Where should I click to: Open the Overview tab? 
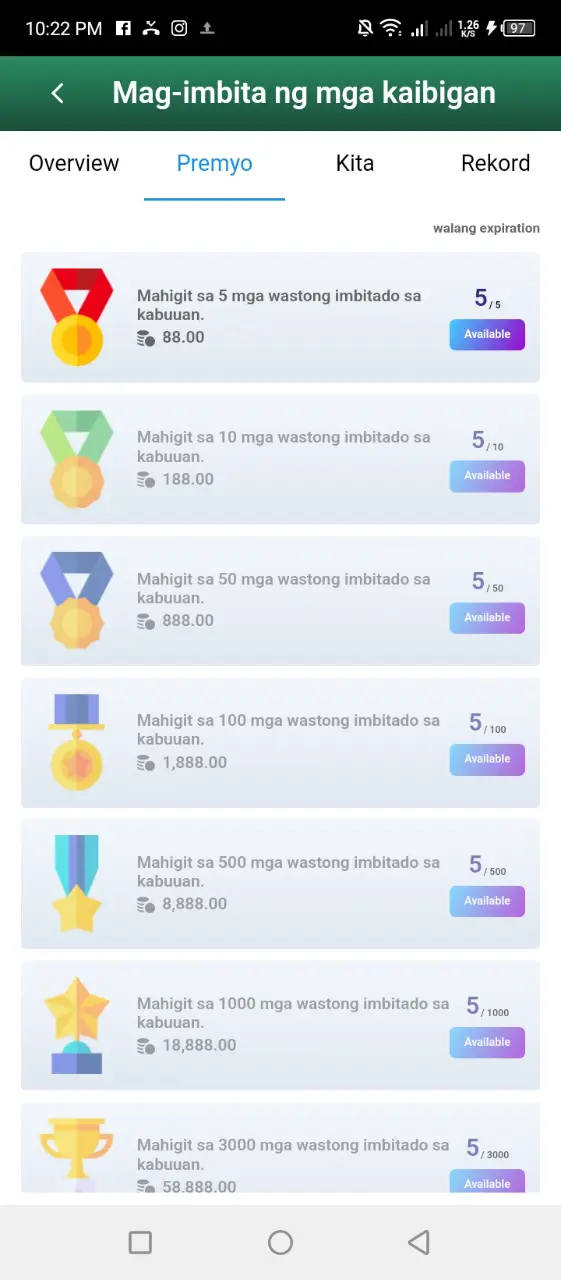click(x=74, y=164)
